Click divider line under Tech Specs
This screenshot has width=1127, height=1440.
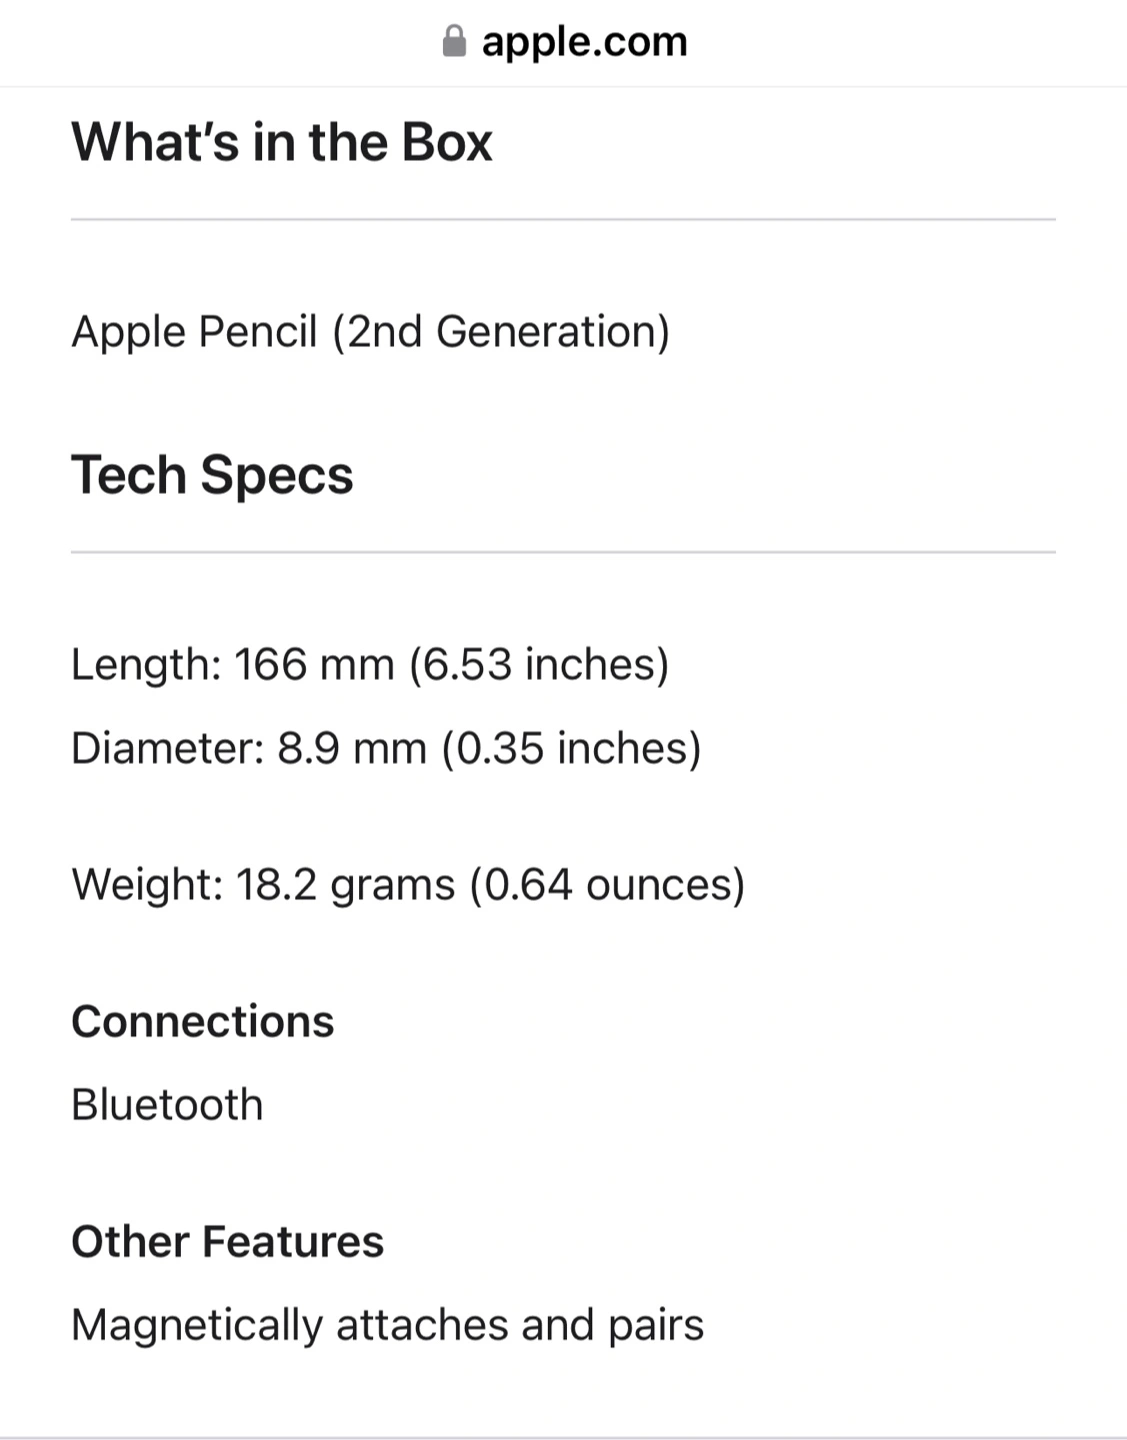[x=563, y=551]
